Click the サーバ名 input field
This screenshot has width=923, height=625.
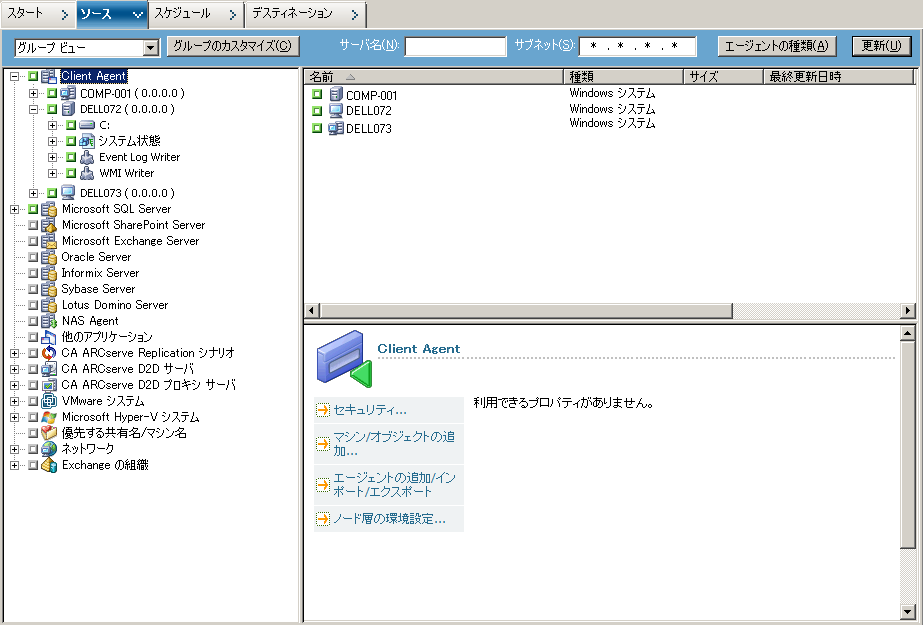(456, 46)
